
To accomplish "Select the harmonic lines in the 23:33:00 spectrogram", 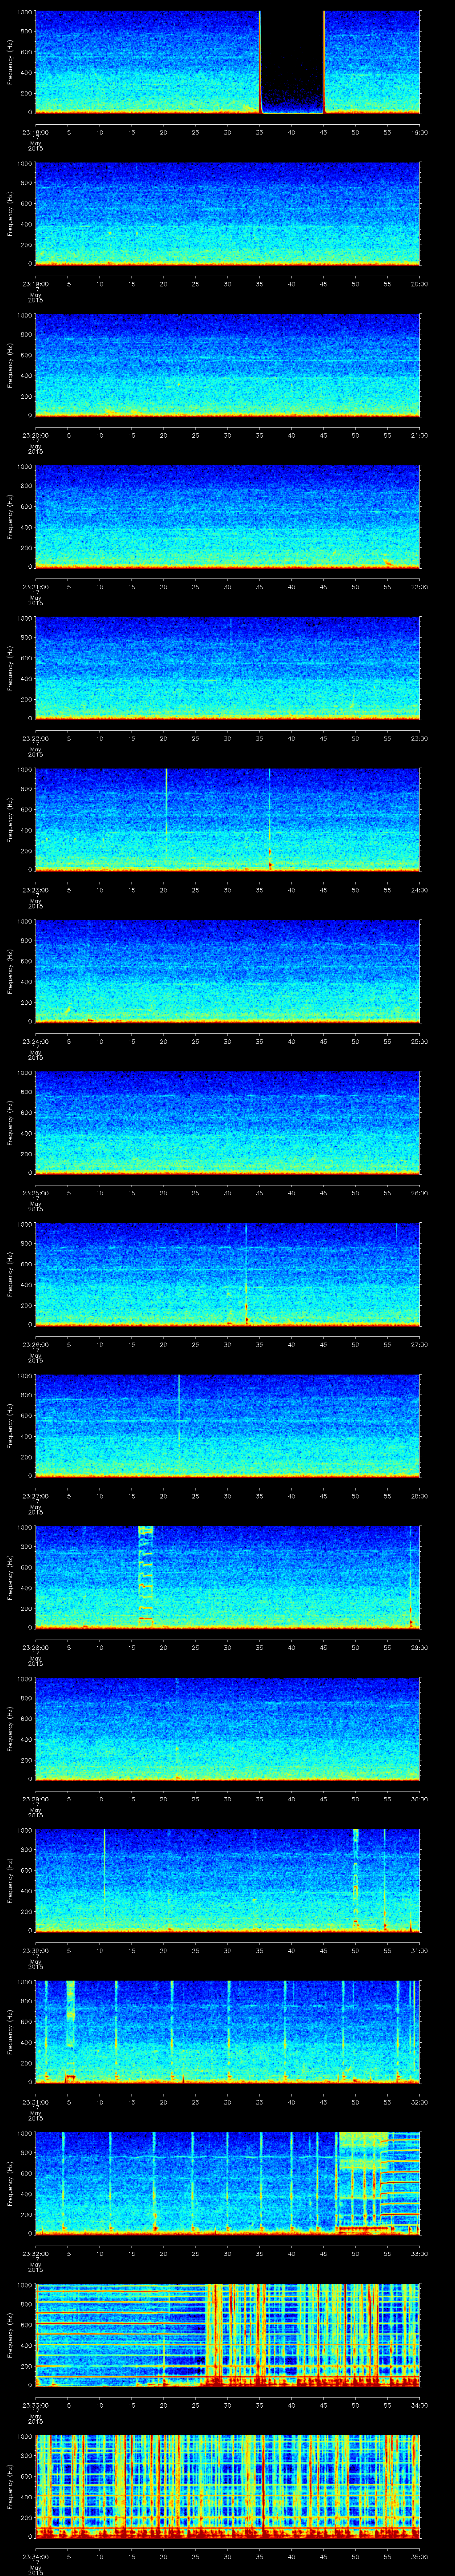I will click(x=120, y=2334).
